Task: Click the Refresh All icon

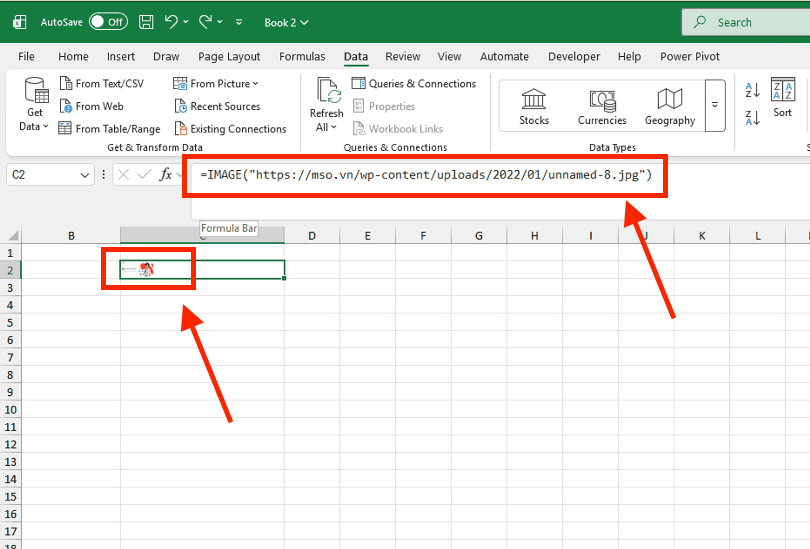Action: click(329, 90)
